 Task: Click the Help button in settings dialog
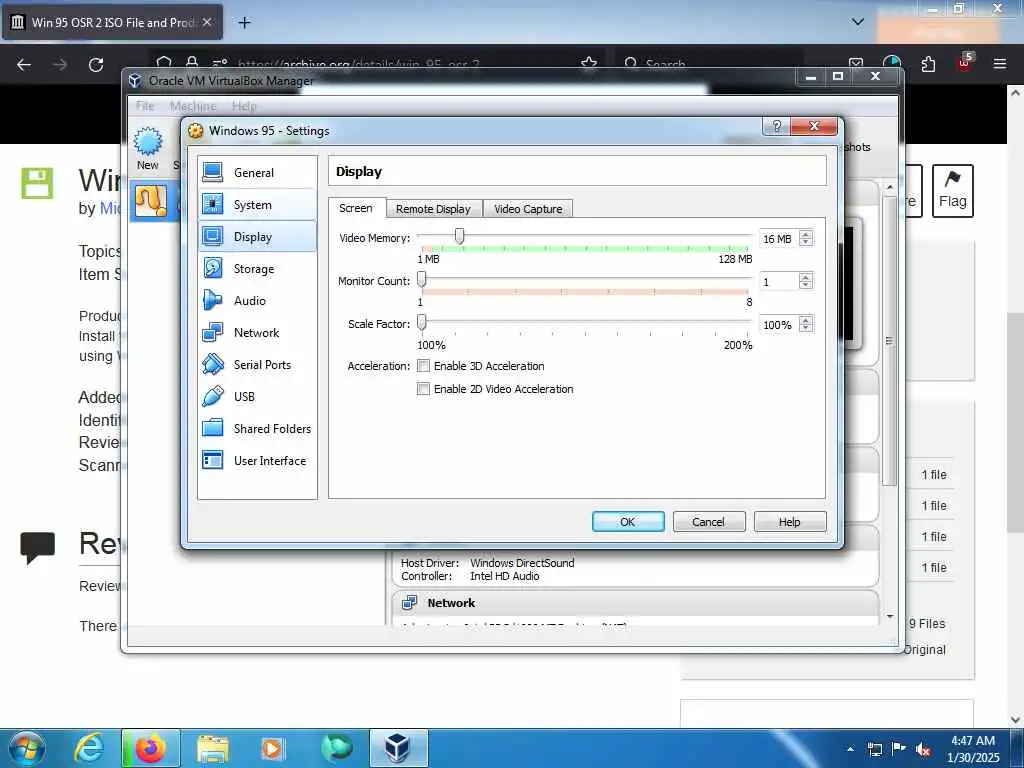790,522
